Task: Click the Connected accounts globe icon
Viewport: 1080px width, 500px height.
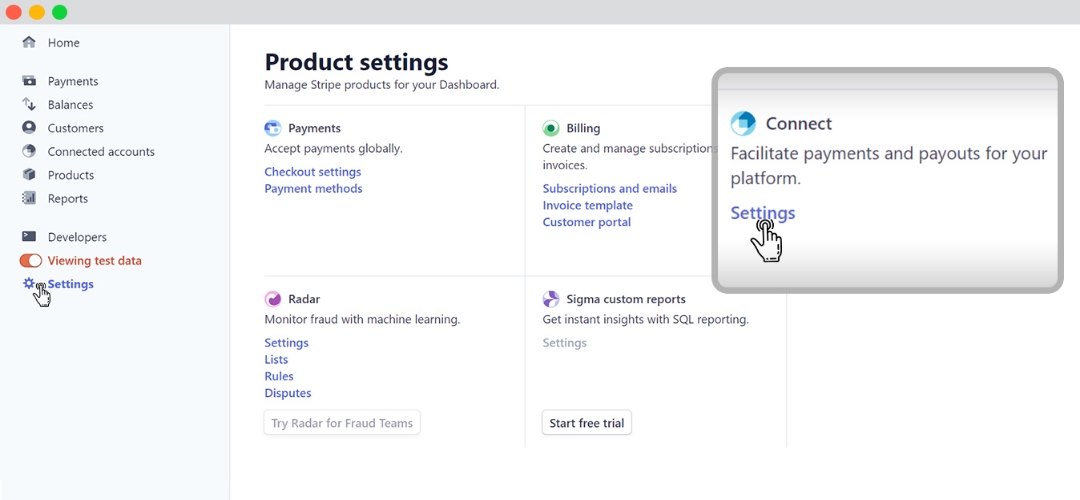Action: click(x=29, y=152)
